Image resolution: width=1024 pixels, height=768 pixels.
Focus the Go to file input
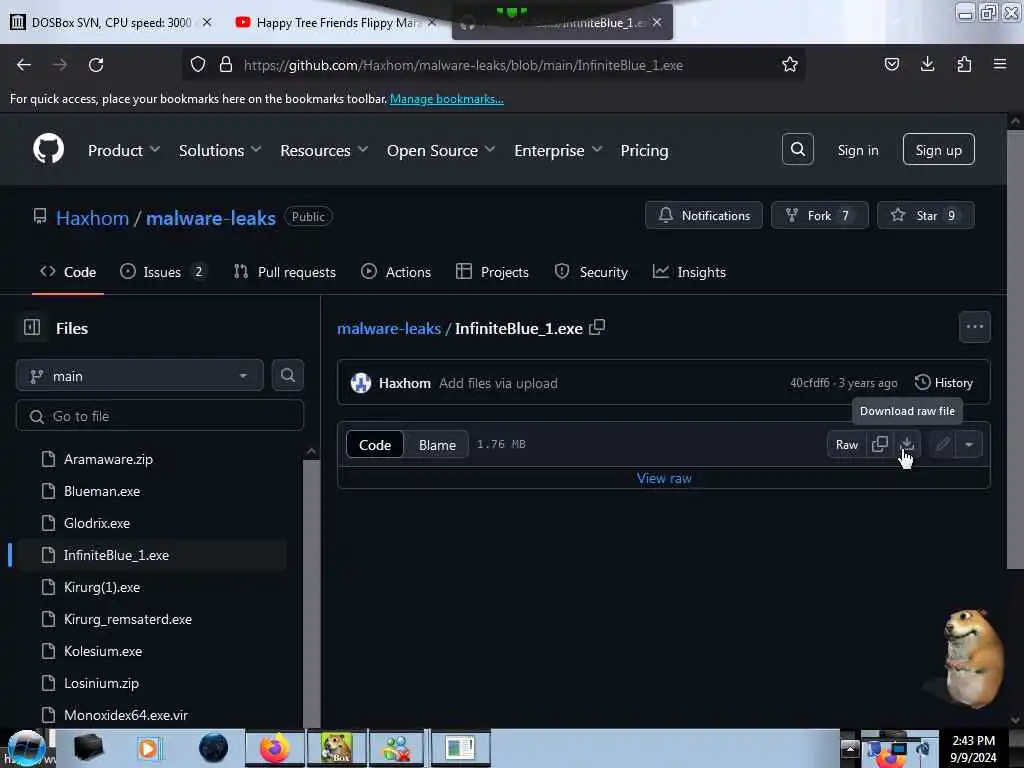pos(159,415)
